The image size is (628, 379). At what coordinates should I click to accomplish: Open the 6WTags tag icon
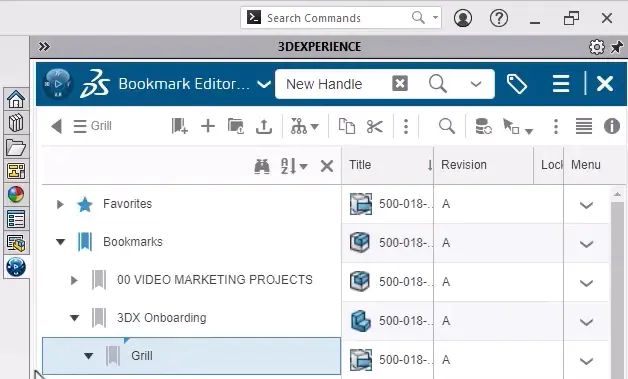517,84
